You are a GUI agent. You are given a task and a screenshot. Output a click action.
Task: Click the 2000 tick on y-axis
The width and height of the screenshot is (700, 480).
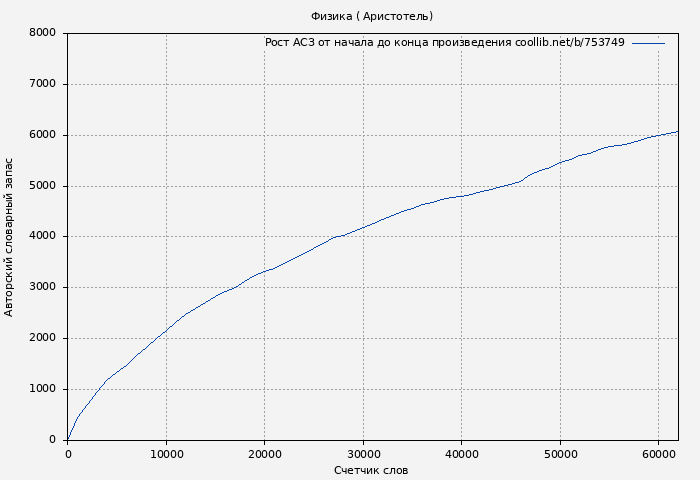point(43,338)
